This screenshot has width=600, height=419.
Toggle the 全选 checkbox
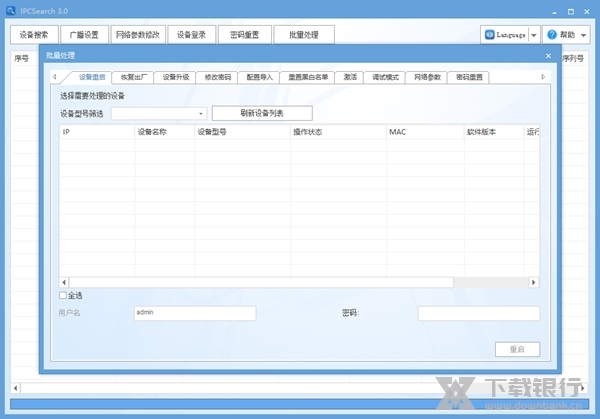click(63, 295)
